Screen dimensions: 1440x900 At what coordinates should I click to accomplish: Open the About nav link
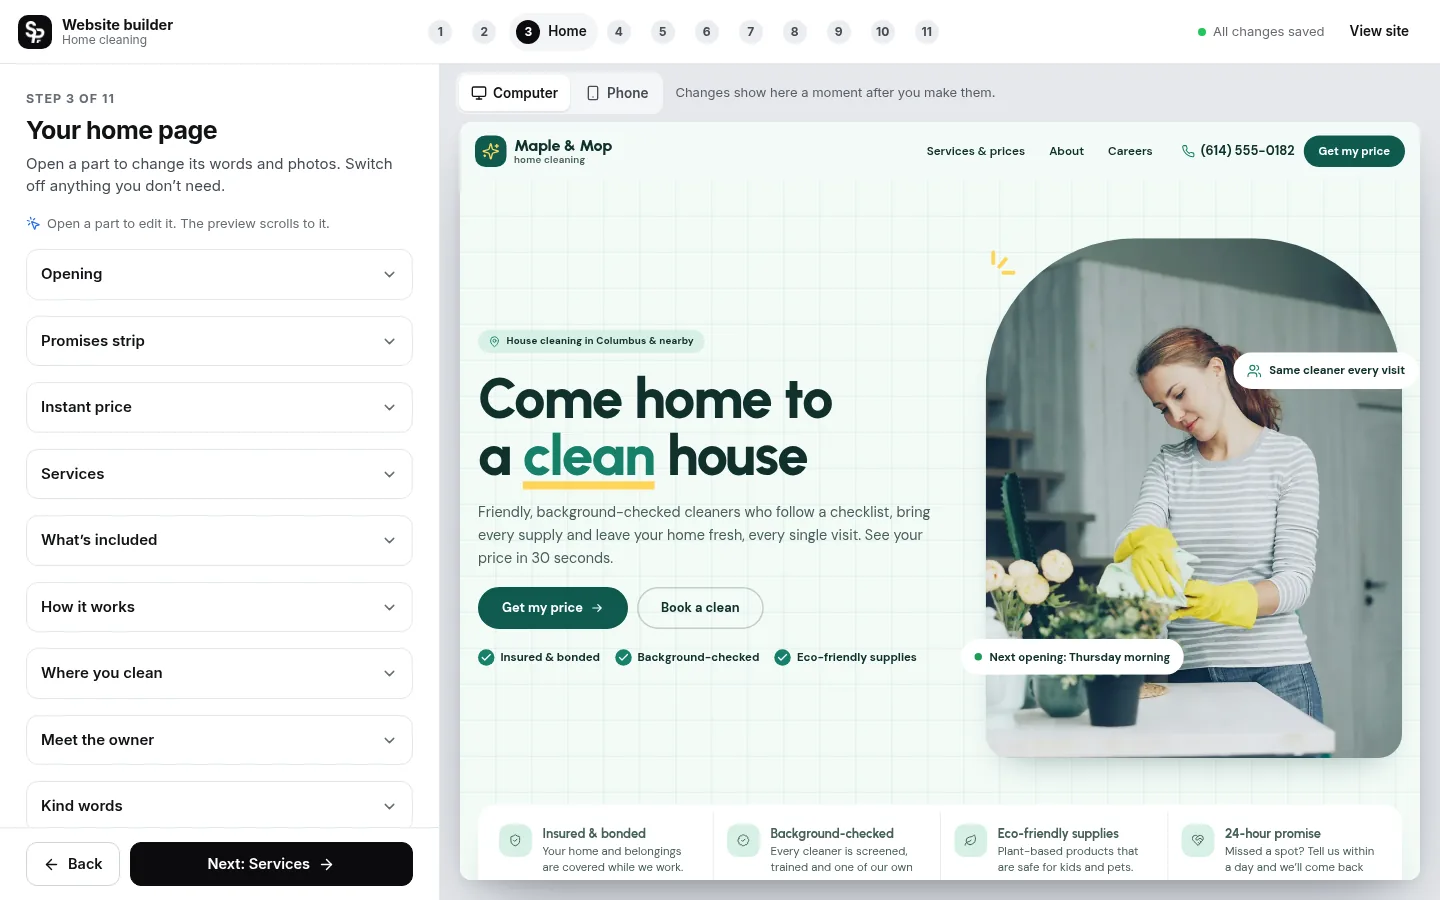[1066, 151]
